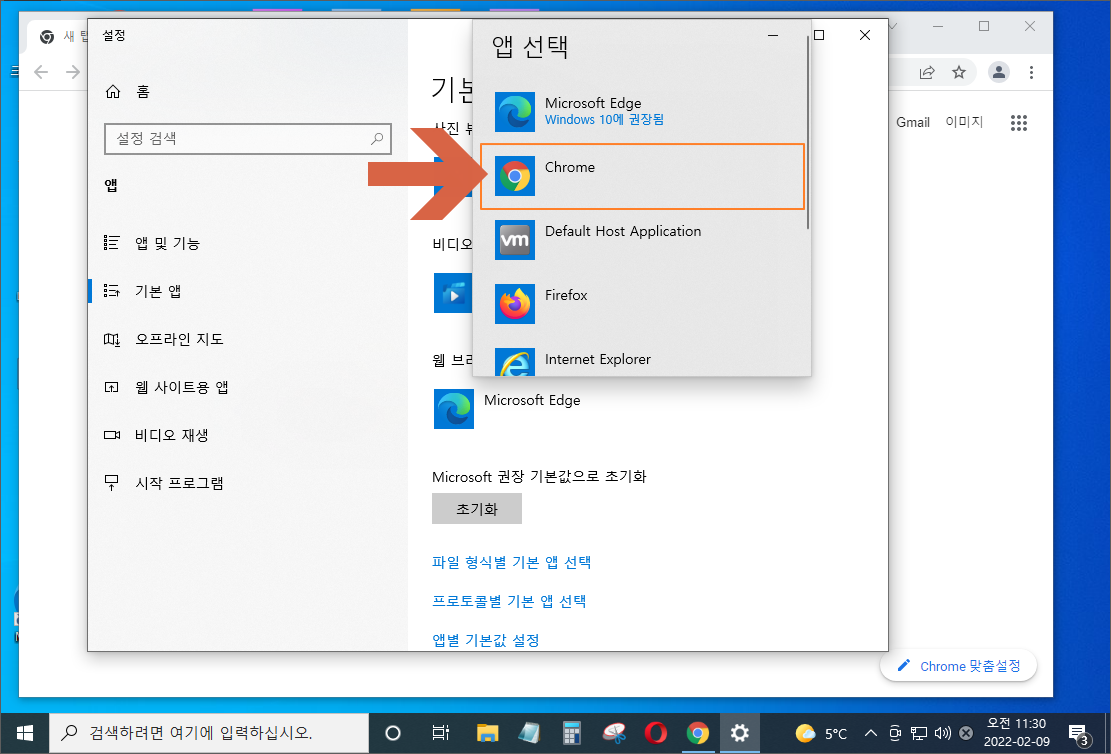Screen dimensions: 1111x754
Task: Open Settings home (홈)
Action: (x=128, y=91)
